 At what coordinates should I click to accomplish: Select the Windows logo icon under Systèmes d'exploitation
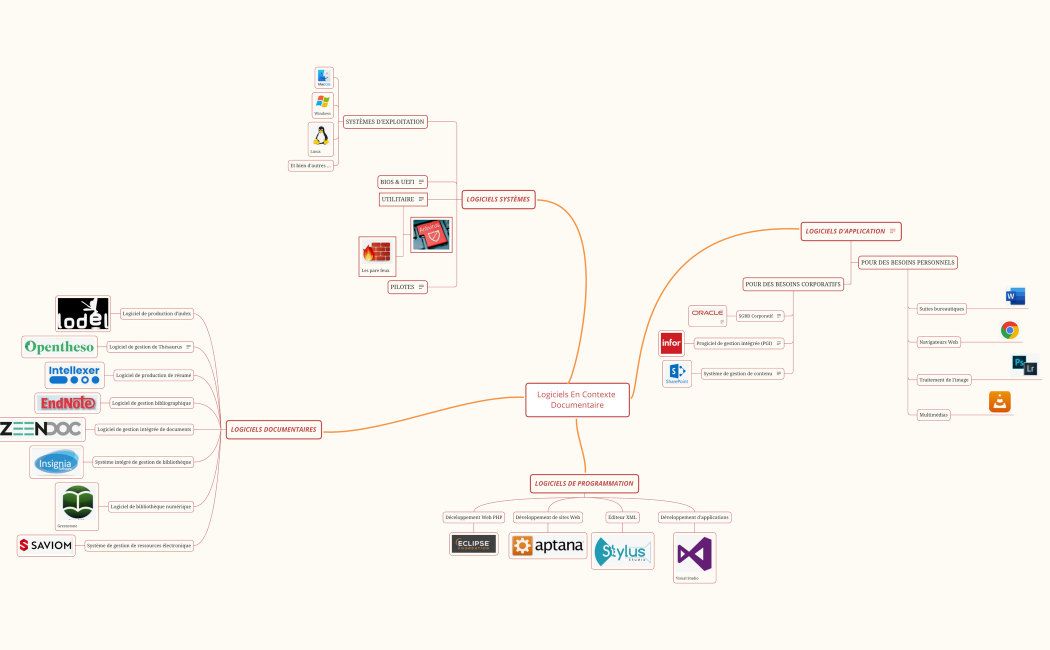click(322, 103)
